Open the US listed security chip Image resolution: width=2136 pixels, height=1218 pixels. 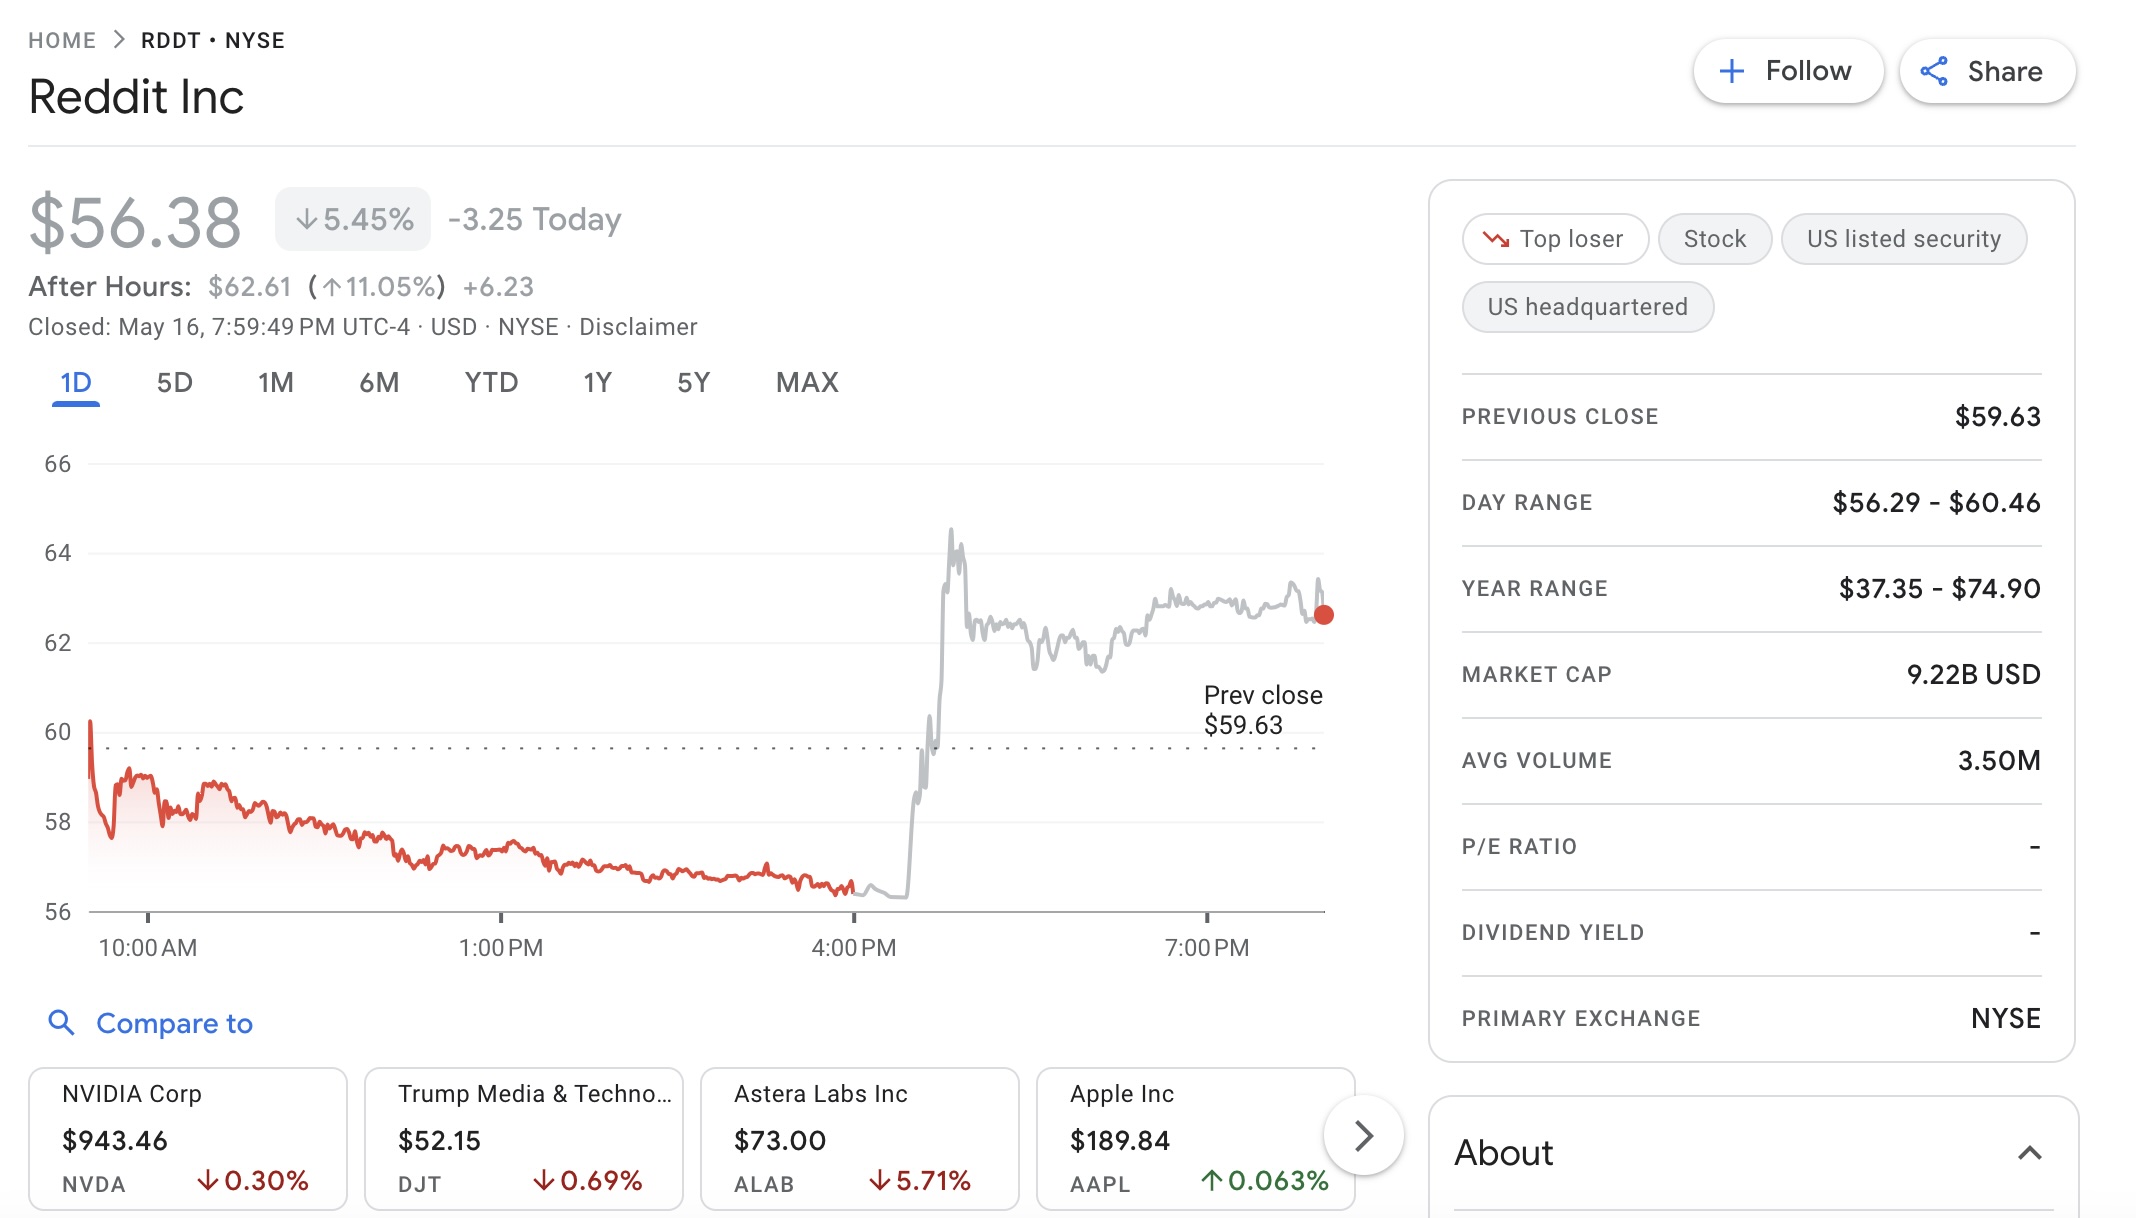1904,239
